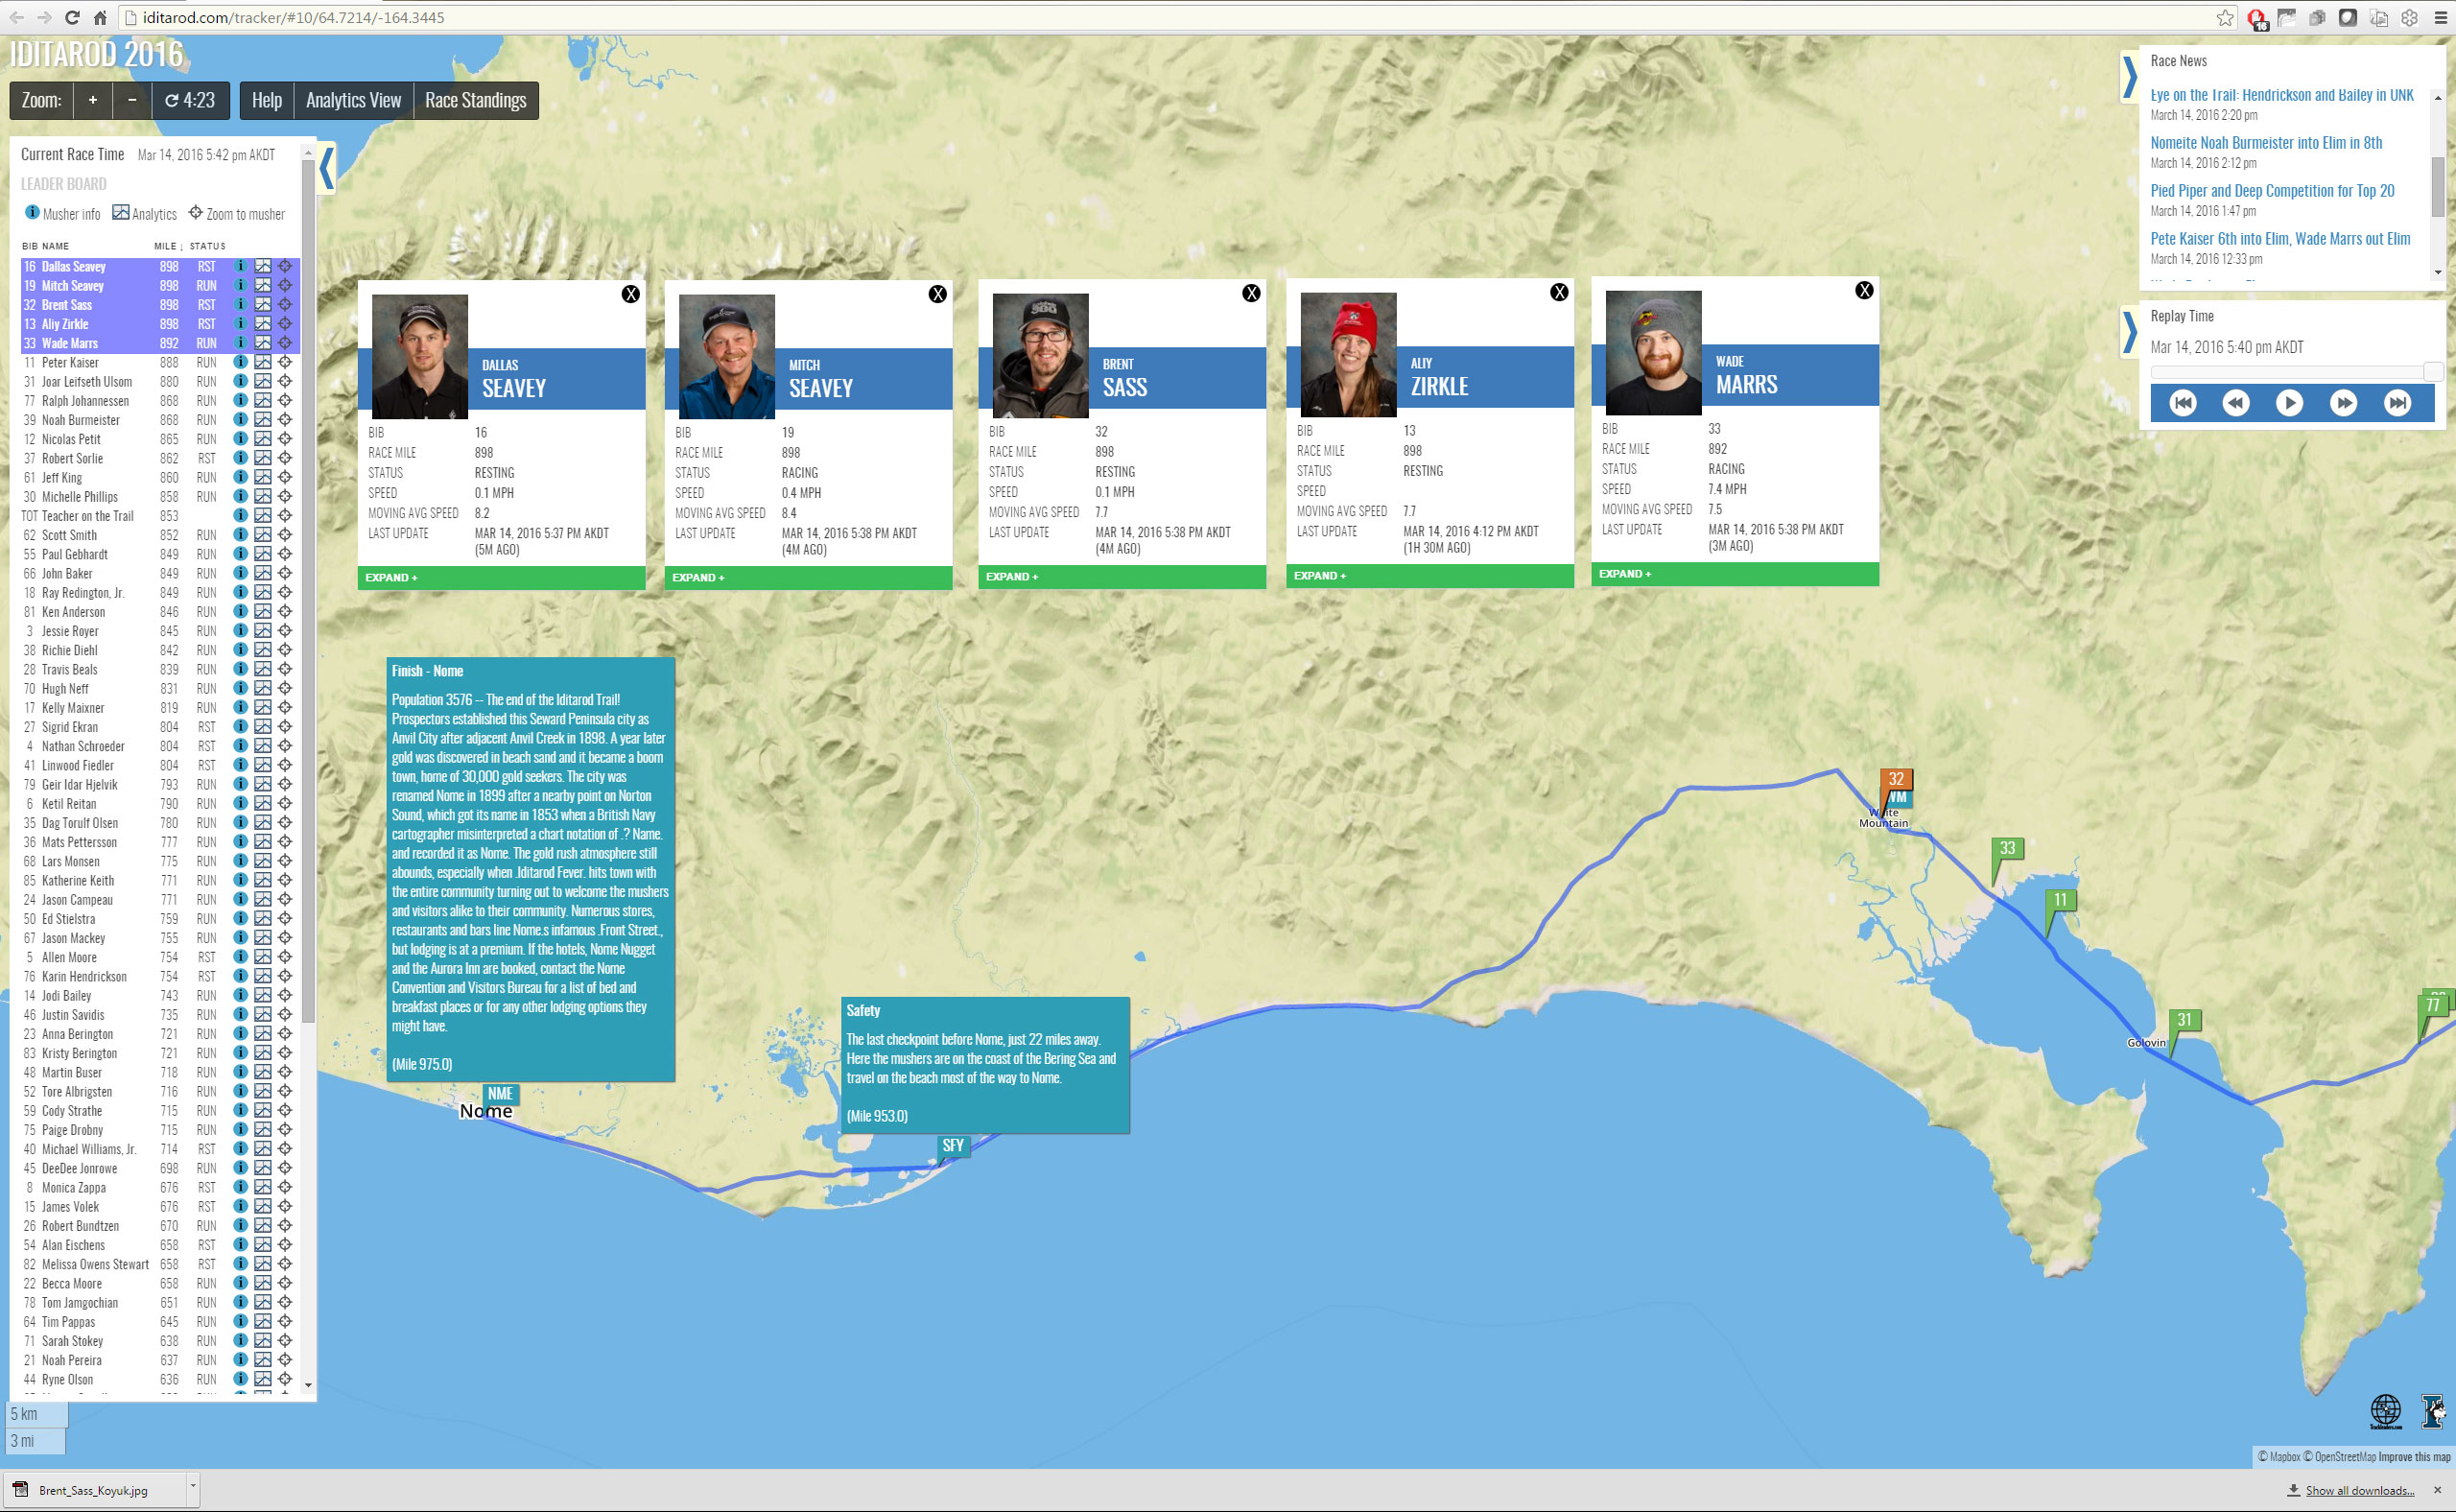
Task: Click the zoom out minus button
Action: tap(132, 100)
